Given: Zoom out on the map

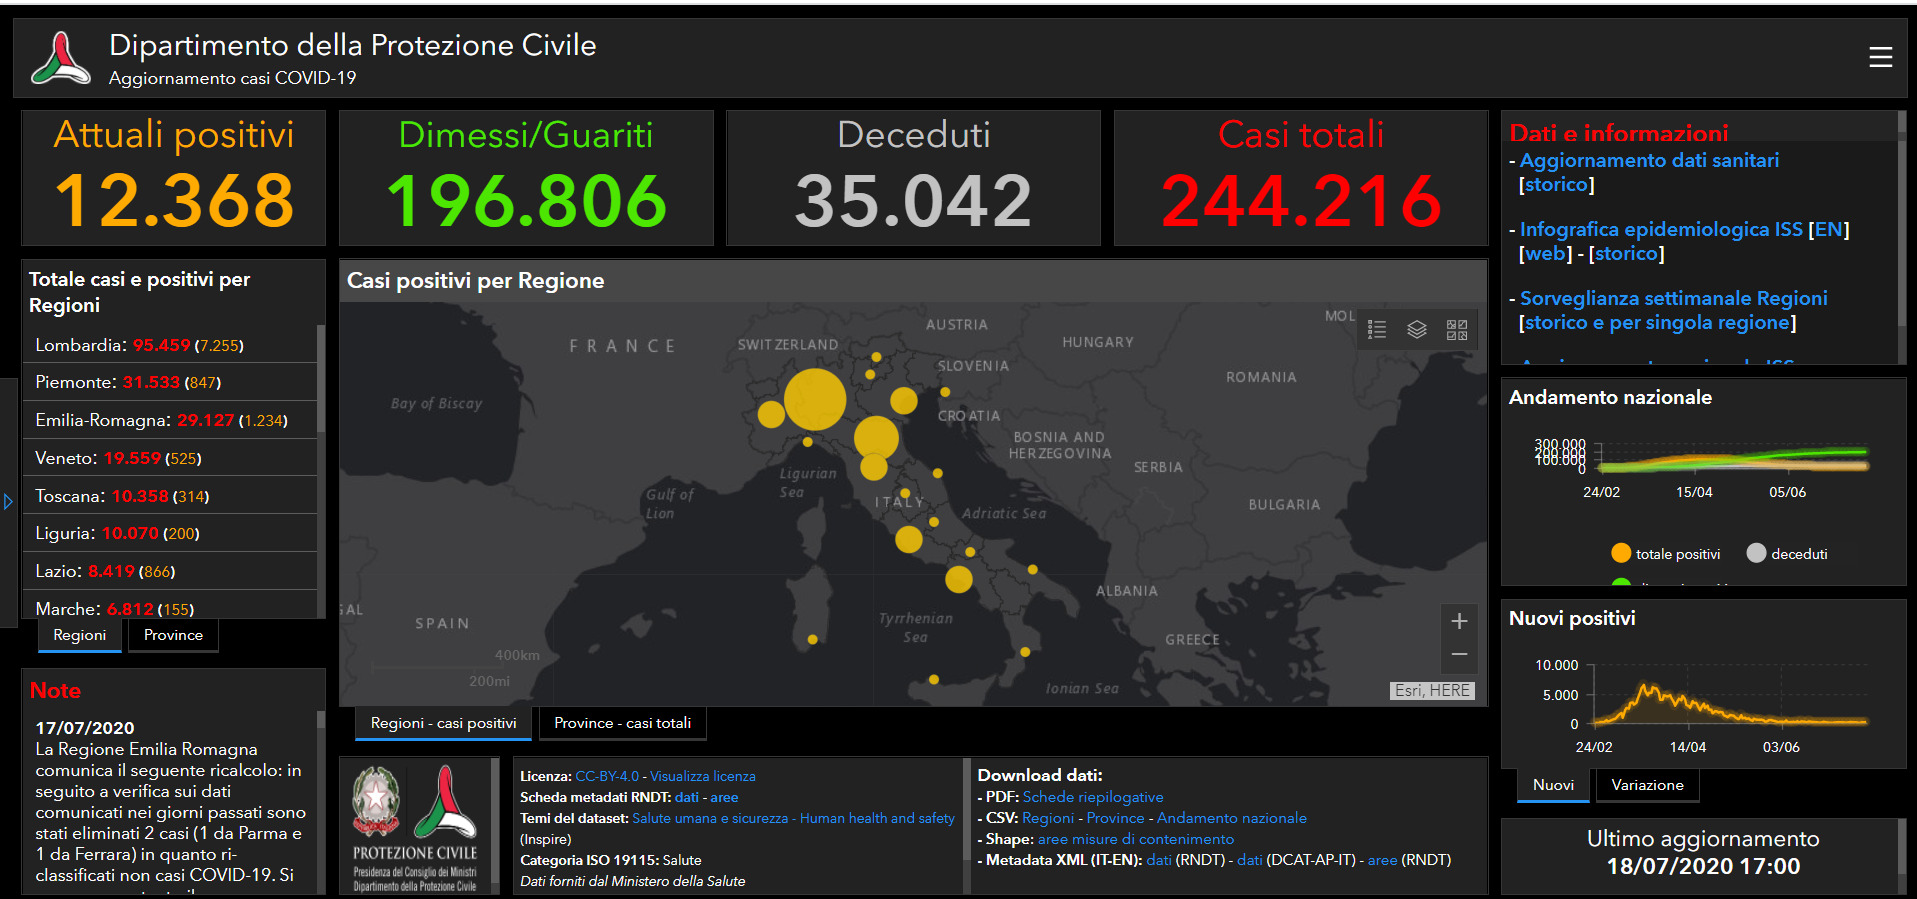Looking at the screenshot, I should [1459, 654].
